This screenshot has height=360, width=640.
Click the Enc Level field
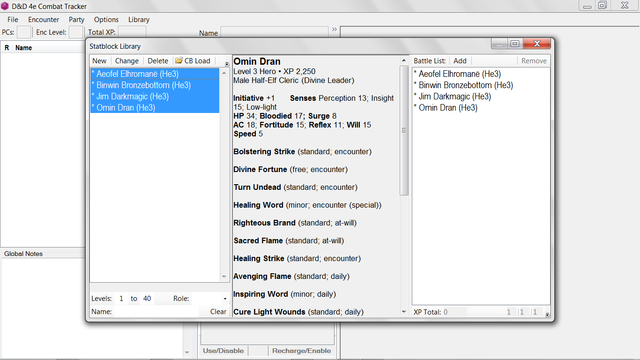[76, 32]
